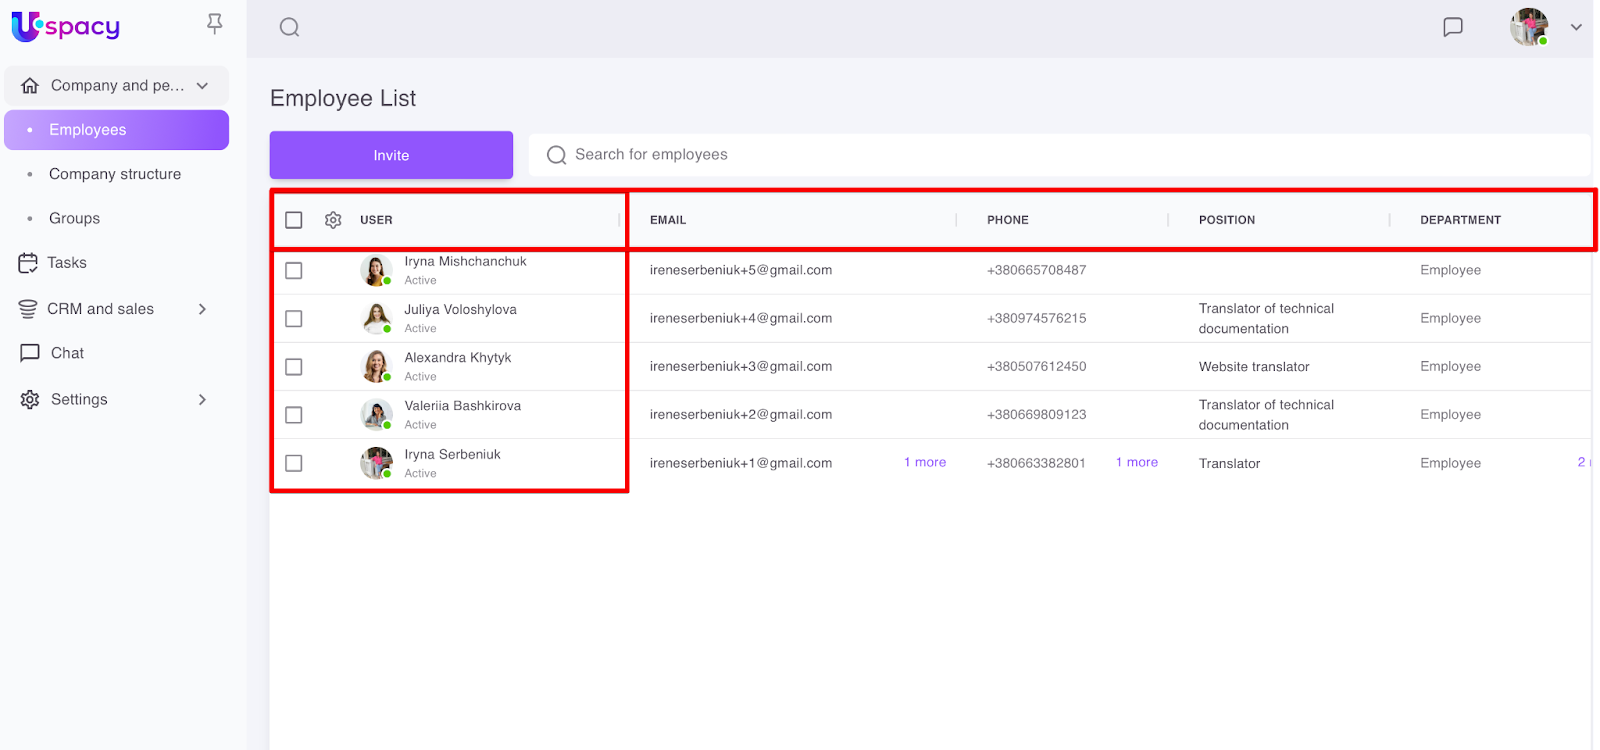Click the user profile avatar in header
The height and width of the screenshot is (750, 1600).
[x=1528, y=27]
